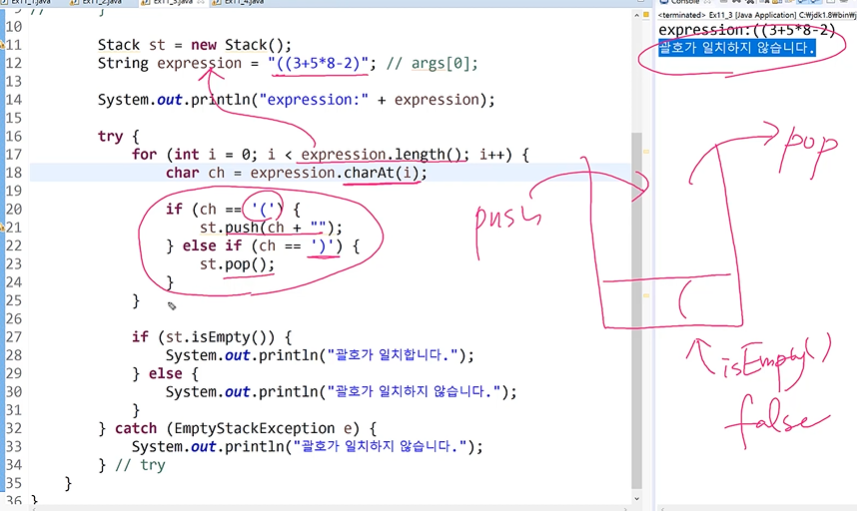857x511 pixels.
Task: Click the yellow warning square atop overview ruler
Action: 646,15
